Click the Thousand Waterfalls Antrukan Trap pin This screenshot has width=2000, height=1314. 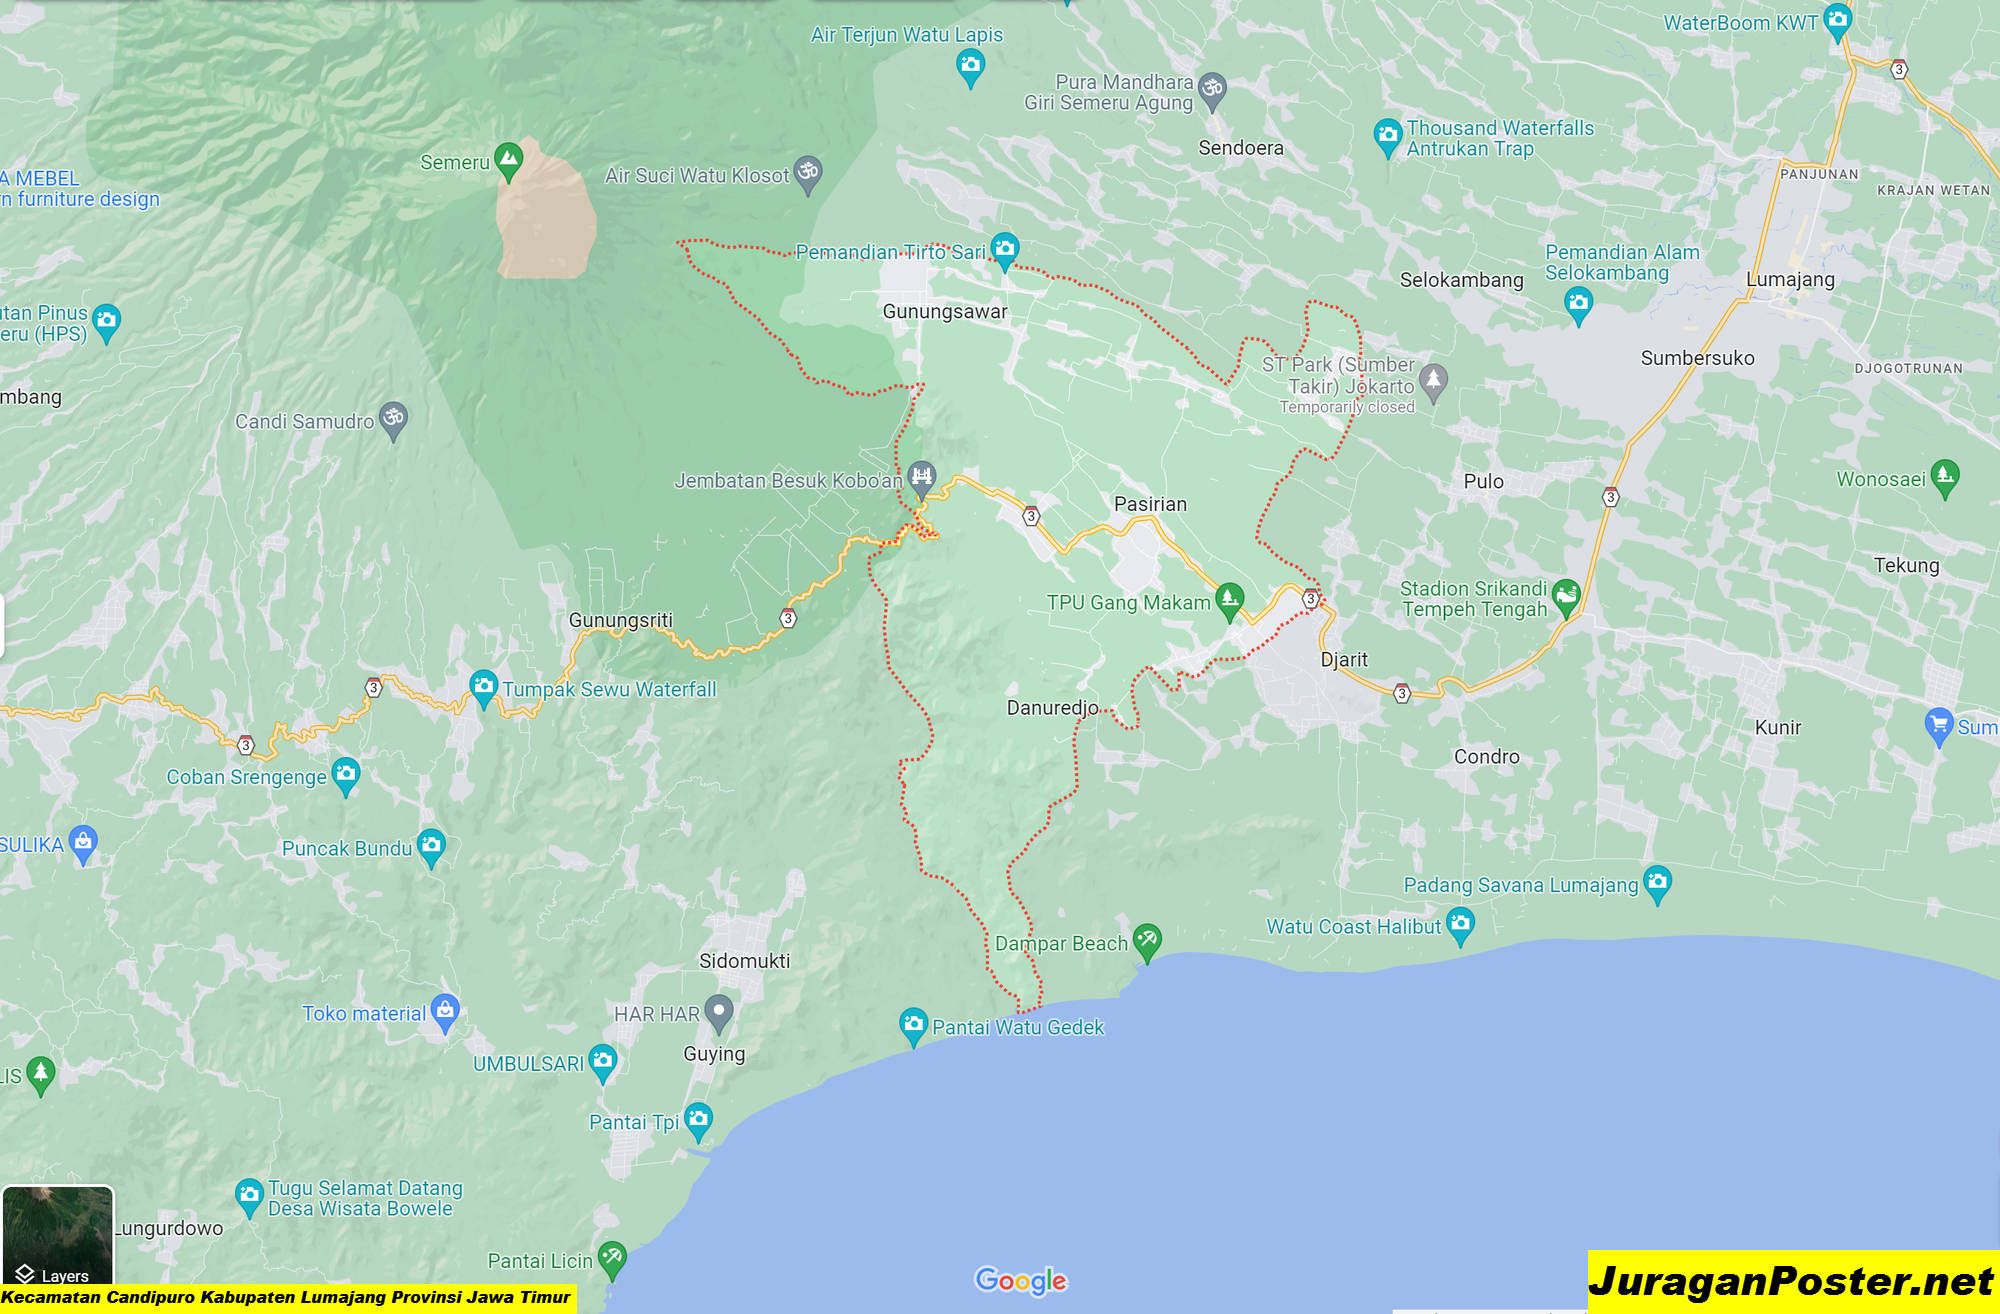1388,136
